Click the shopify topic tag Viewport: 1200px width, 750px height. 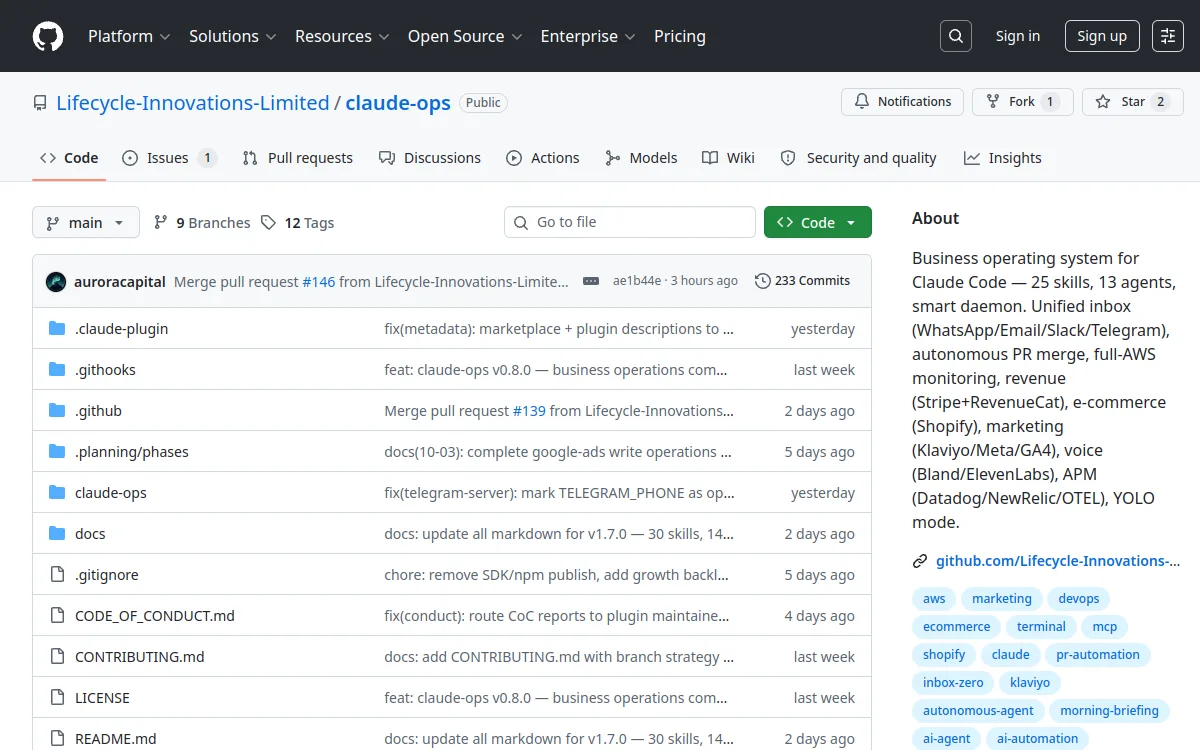pyautogui.click(x=944, y=655)
